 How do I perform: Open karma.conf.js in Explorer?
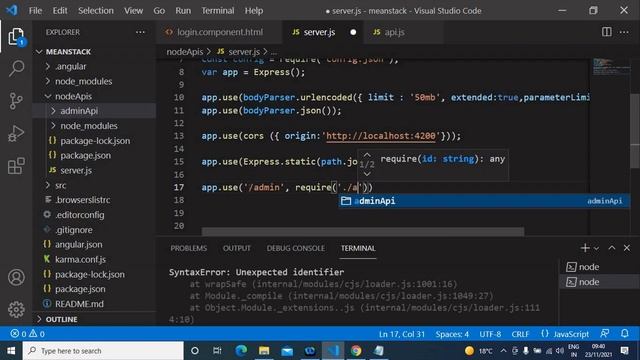tap(80, 259)
